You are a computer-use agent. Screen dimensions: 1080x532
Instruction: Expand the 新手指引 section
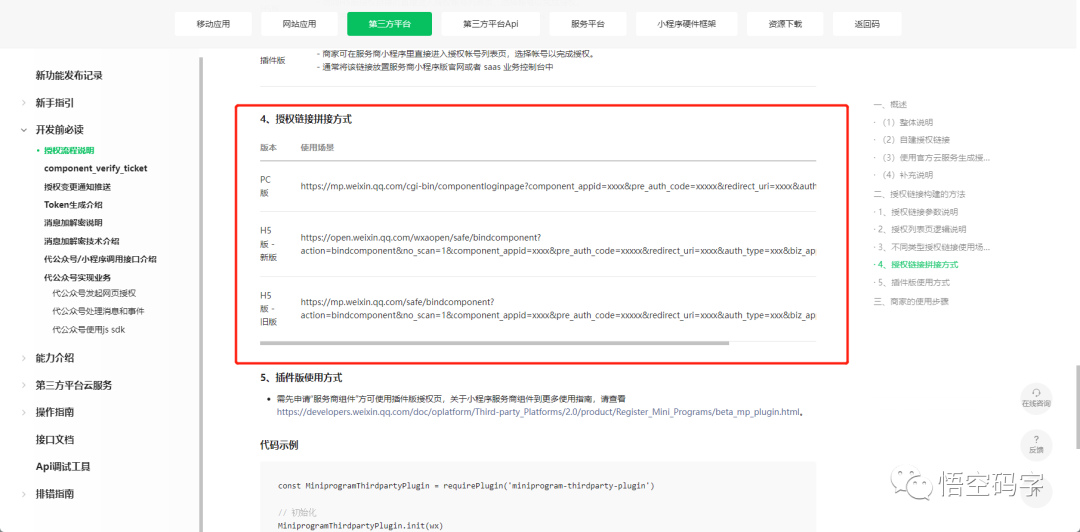[x=25, y=103]
